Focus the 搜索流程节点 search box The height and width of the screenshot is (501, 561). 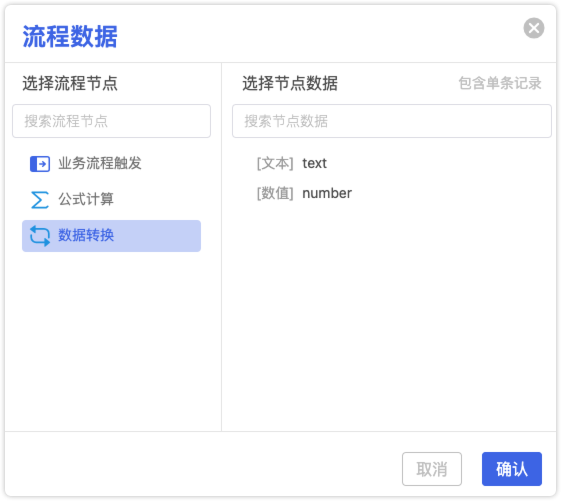coord(111,121)
